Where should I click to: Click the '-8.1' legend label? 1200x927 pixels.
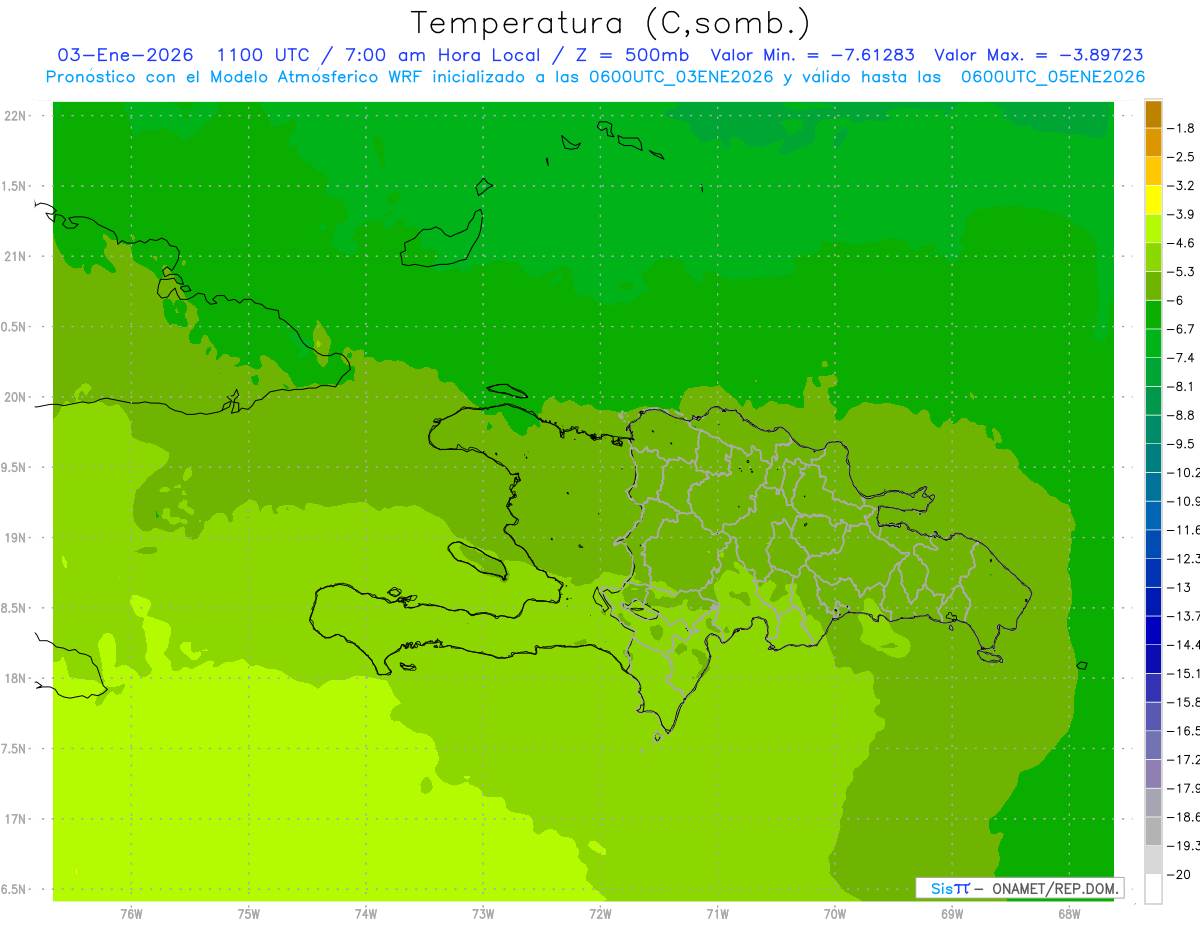[1181, 386]
